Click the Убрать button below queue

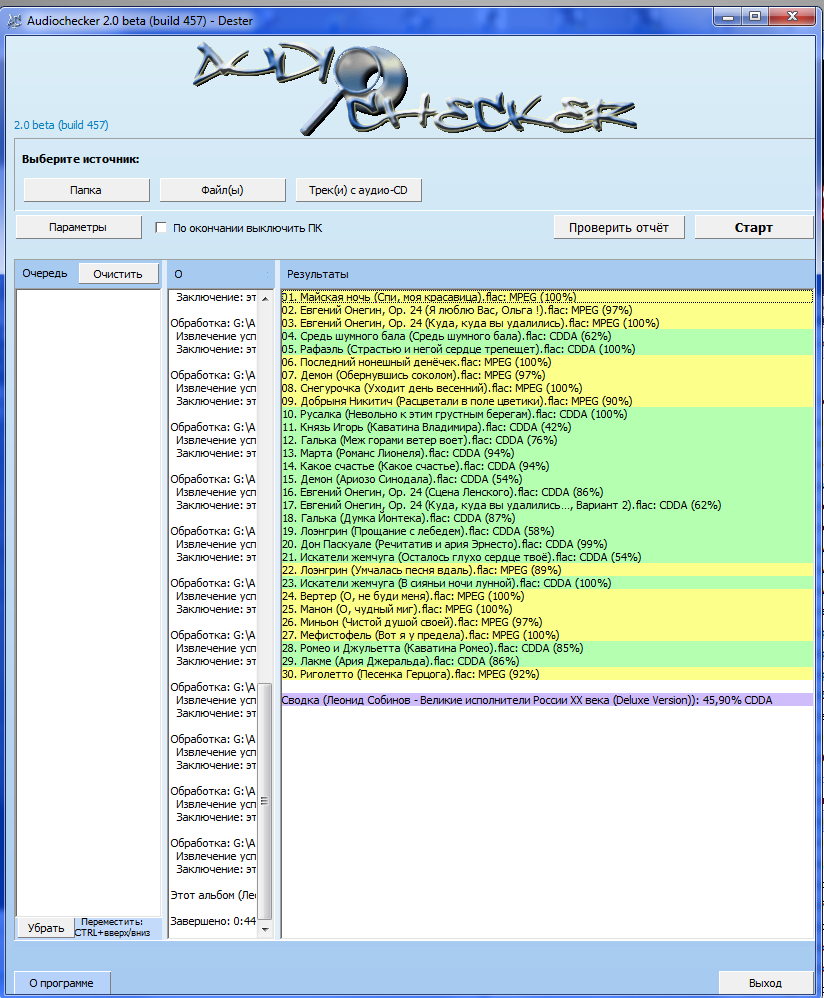[45, 927]
